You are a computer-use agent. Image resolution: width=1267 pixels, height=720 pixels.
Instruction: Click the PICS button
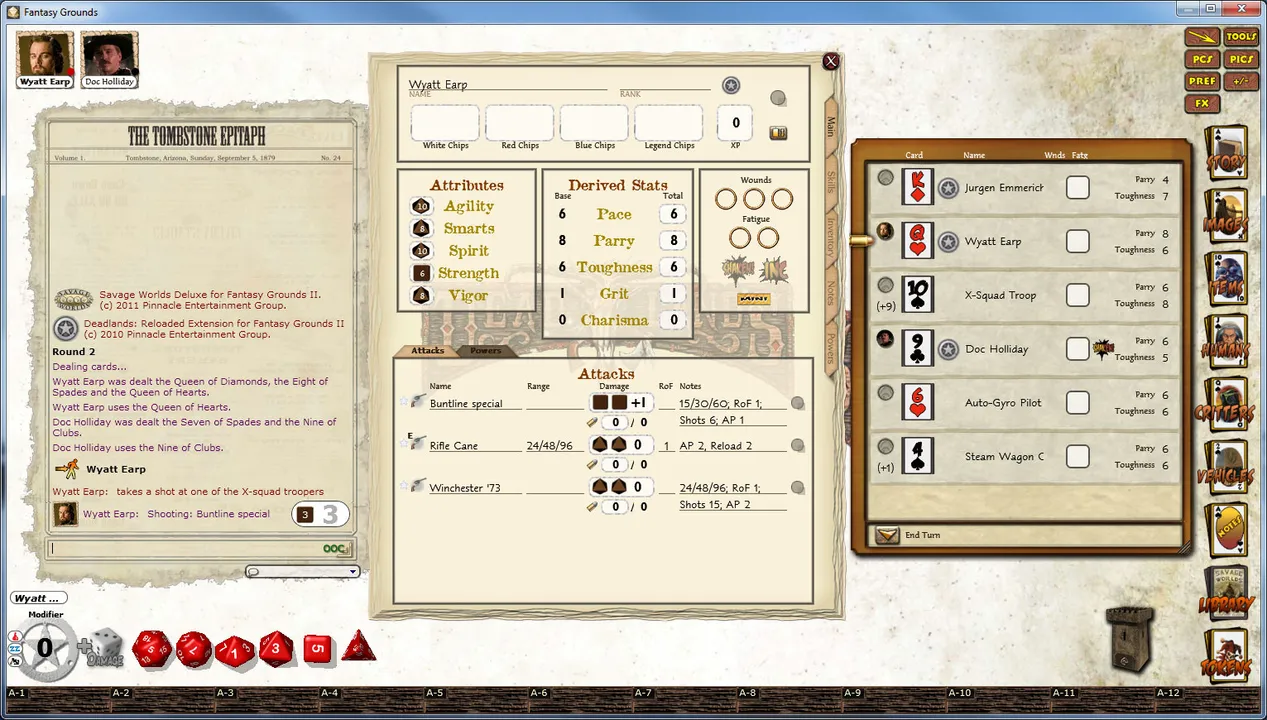tap(1241, 60)
